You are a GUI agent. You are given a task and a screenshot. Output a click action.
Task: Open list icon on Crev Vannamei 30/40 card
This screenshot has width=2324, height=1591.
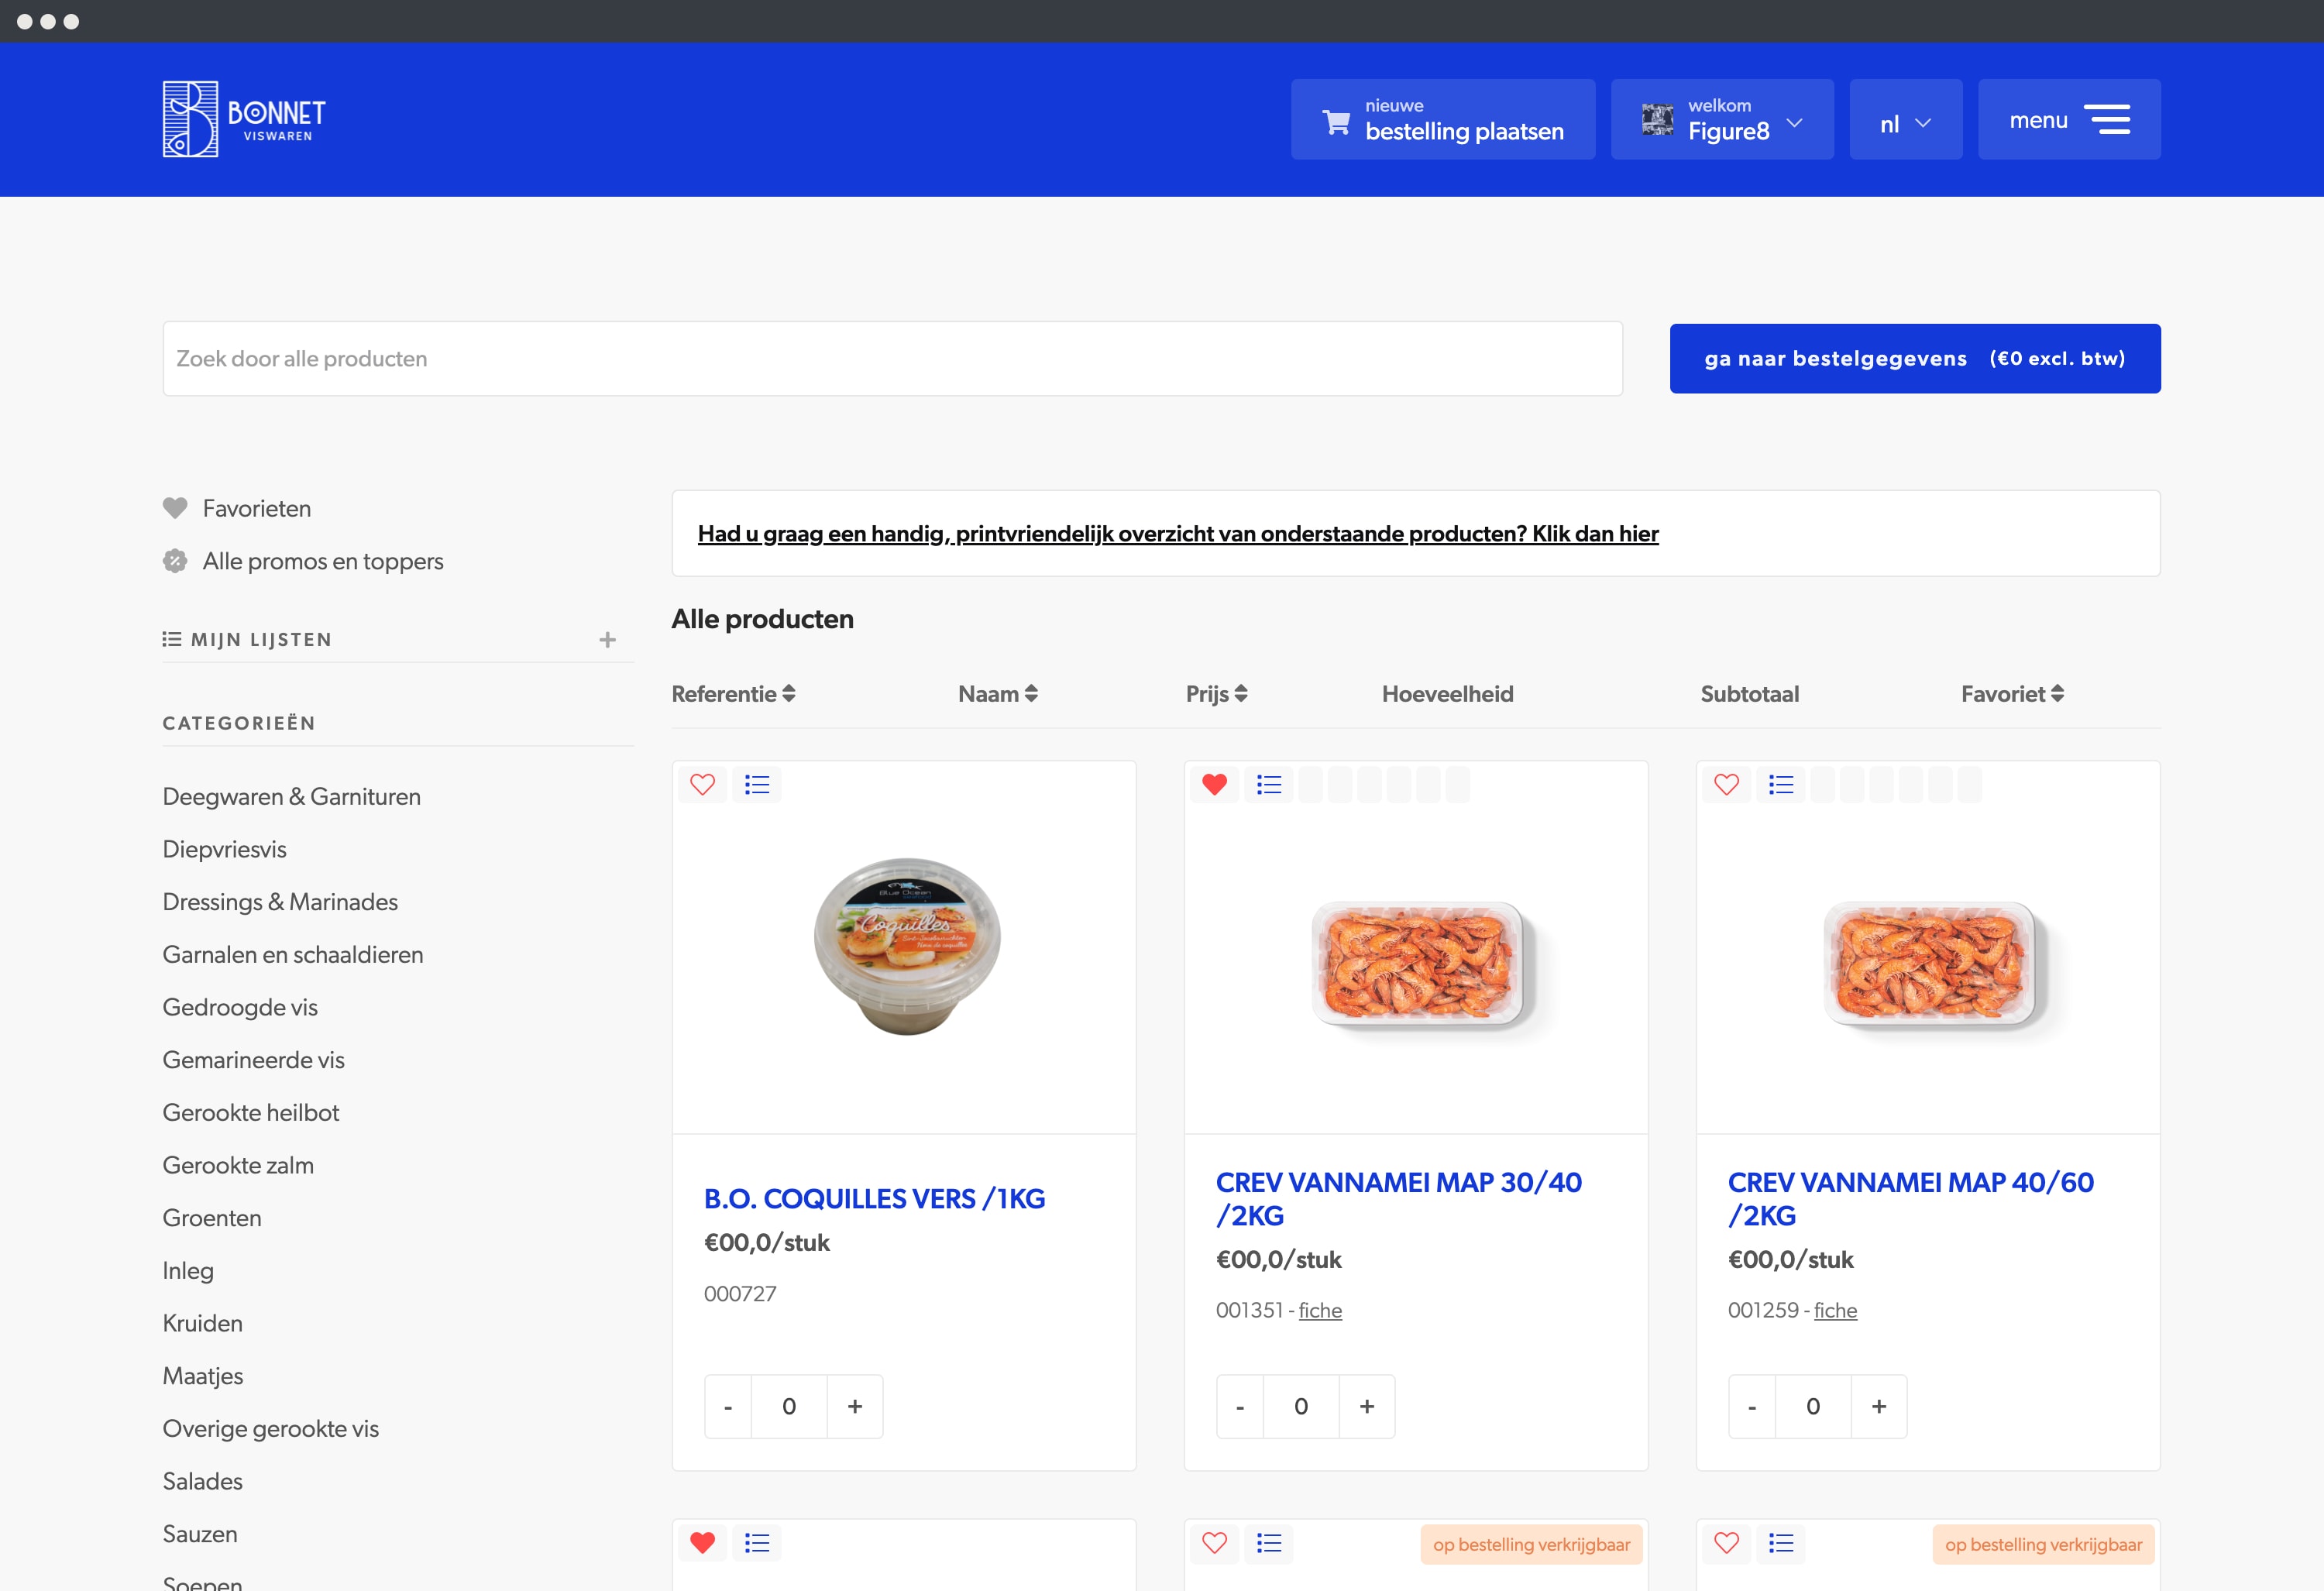pos(1269,785)
